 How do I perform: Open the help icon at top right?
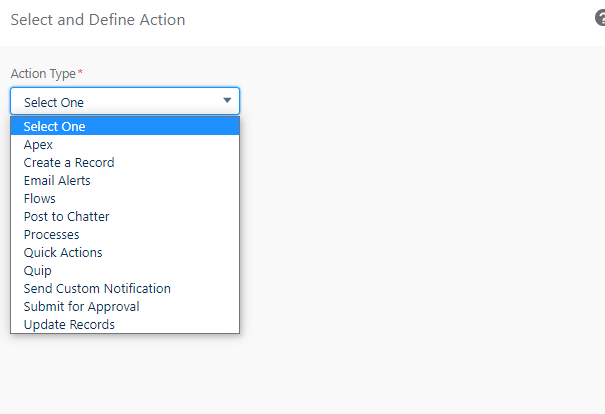(x=600, y=18)
